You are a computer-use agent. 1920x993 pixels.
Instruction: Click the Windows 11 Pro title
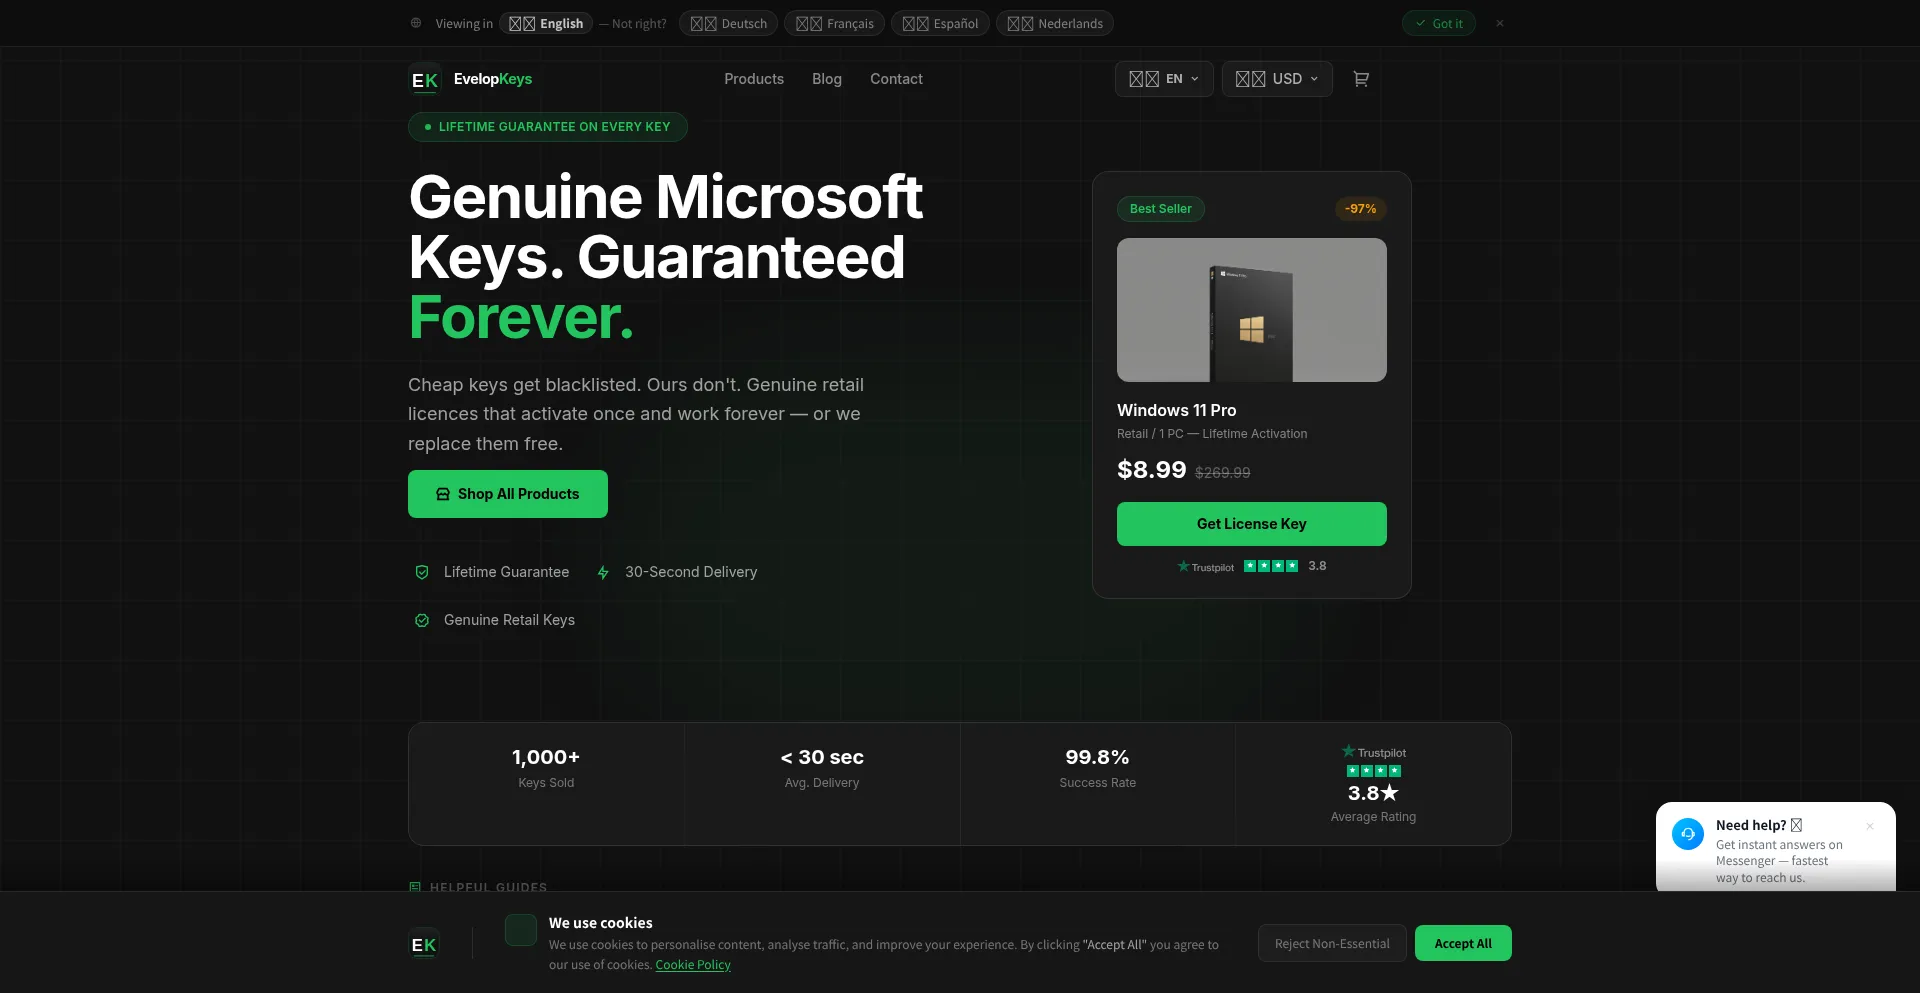(1177, 410)
